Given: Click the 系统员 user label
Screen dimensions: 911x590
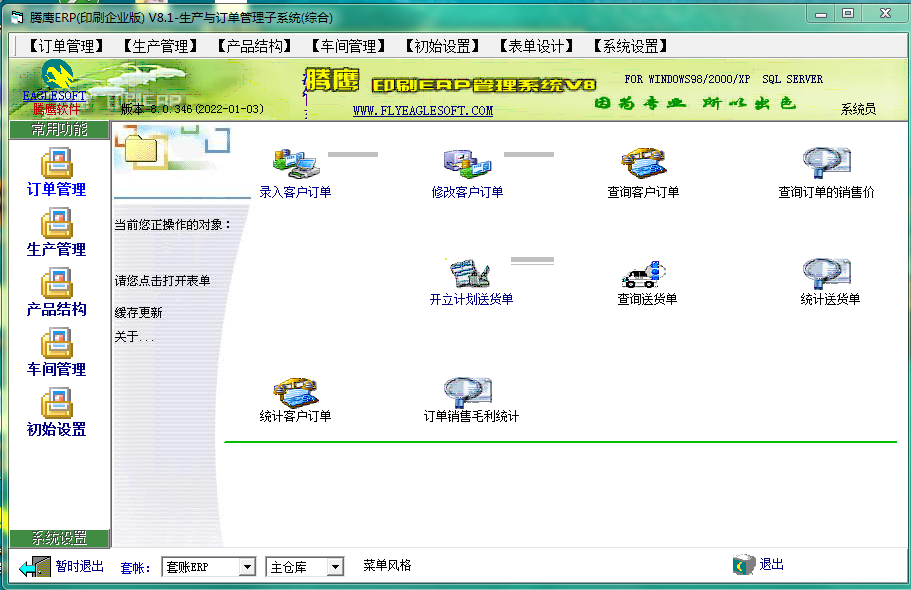Looking at the screenshot, I should [x=858, y=109].
